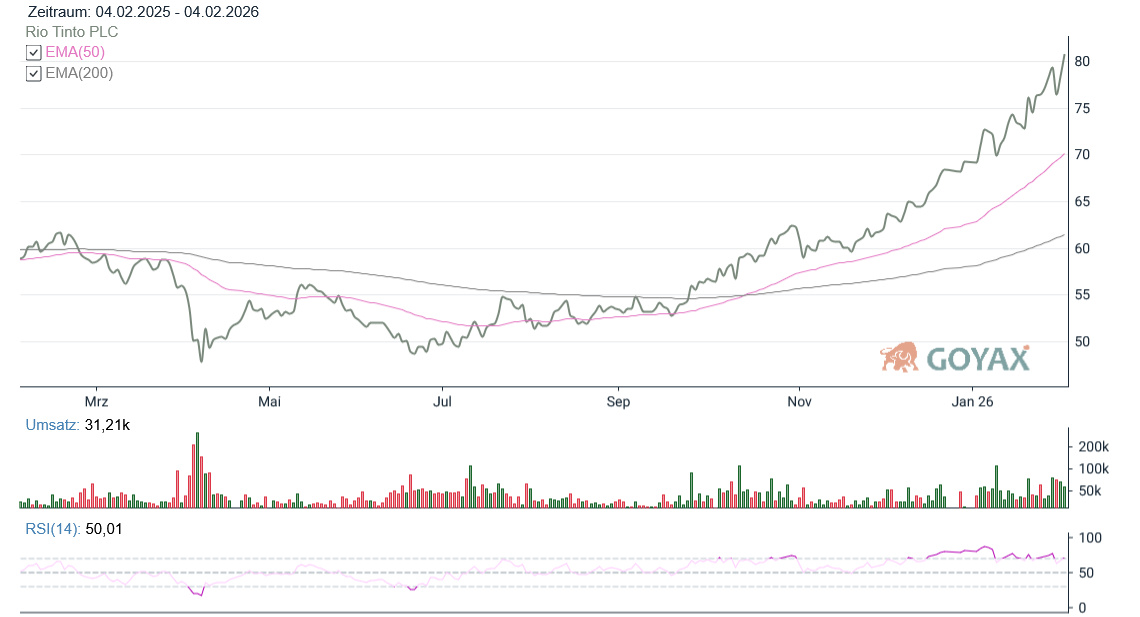The image size is (1140, 617).
Task: Select the Mrz marker on the time axis
Action: point(97,402)
